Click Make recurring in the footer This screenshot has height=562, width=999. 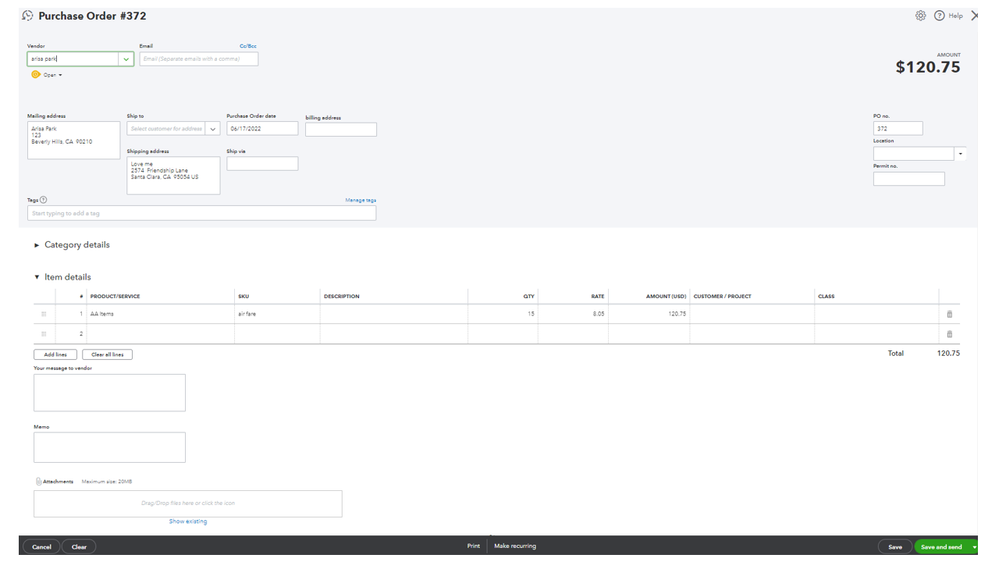click(x=515, y=546)
